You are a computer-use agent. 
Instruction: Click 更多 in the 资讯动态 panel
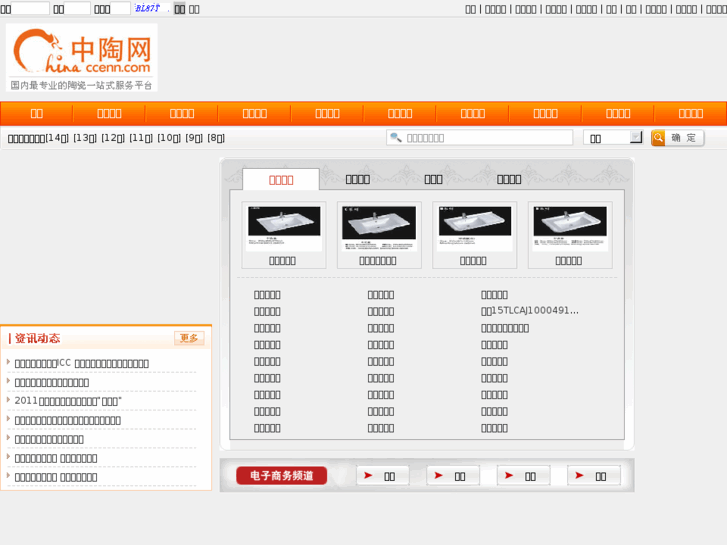click(x=189, y=338)
